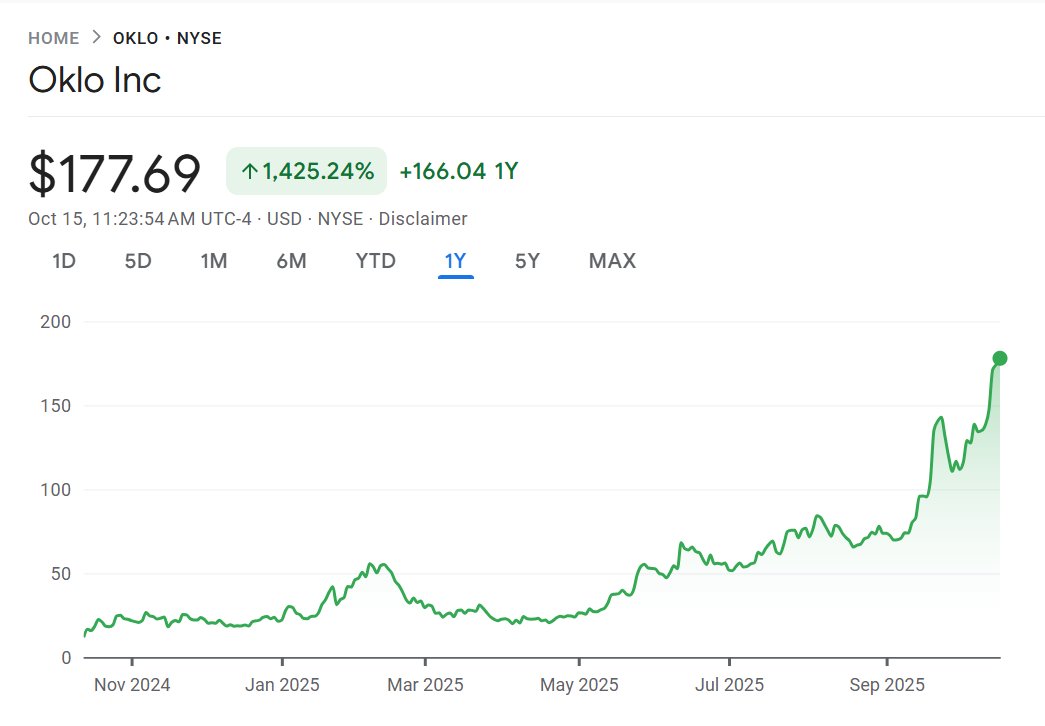1045x726 pixels.
Task: Click the green current price dot on chart
Action: click(1000, 359)
